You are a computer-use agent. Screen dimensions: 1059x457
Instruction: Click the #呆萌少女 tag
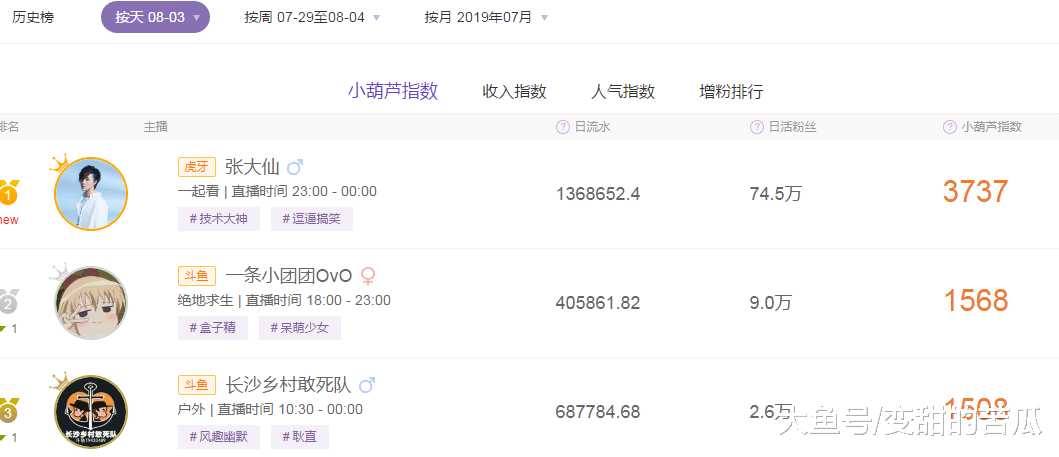[300, 328]
